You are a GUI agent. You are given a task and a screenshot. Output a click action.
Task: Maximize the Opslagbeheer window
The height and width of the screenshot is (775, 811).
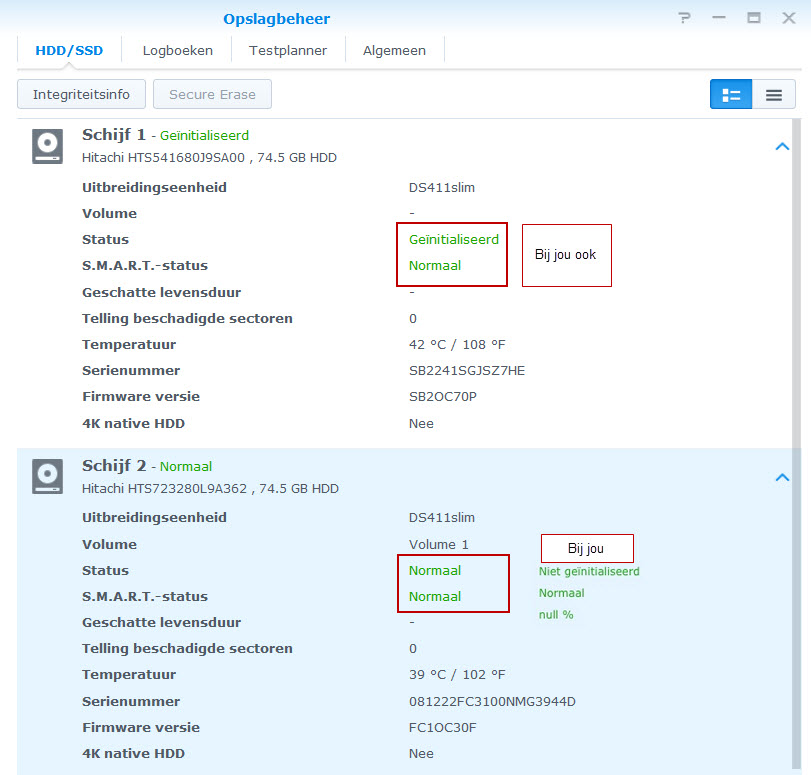click(754, 18)
